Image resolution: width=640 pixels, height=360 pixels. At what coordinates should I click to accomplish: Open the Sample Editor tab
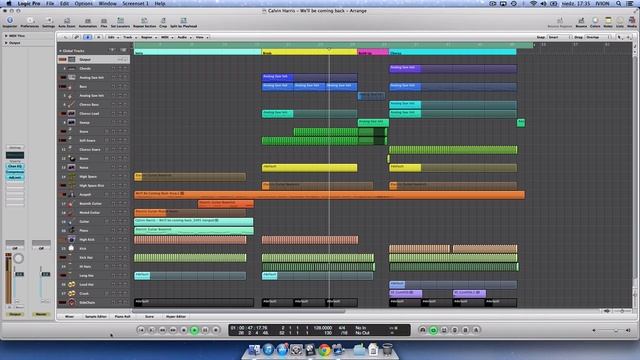tap(96, 316)
